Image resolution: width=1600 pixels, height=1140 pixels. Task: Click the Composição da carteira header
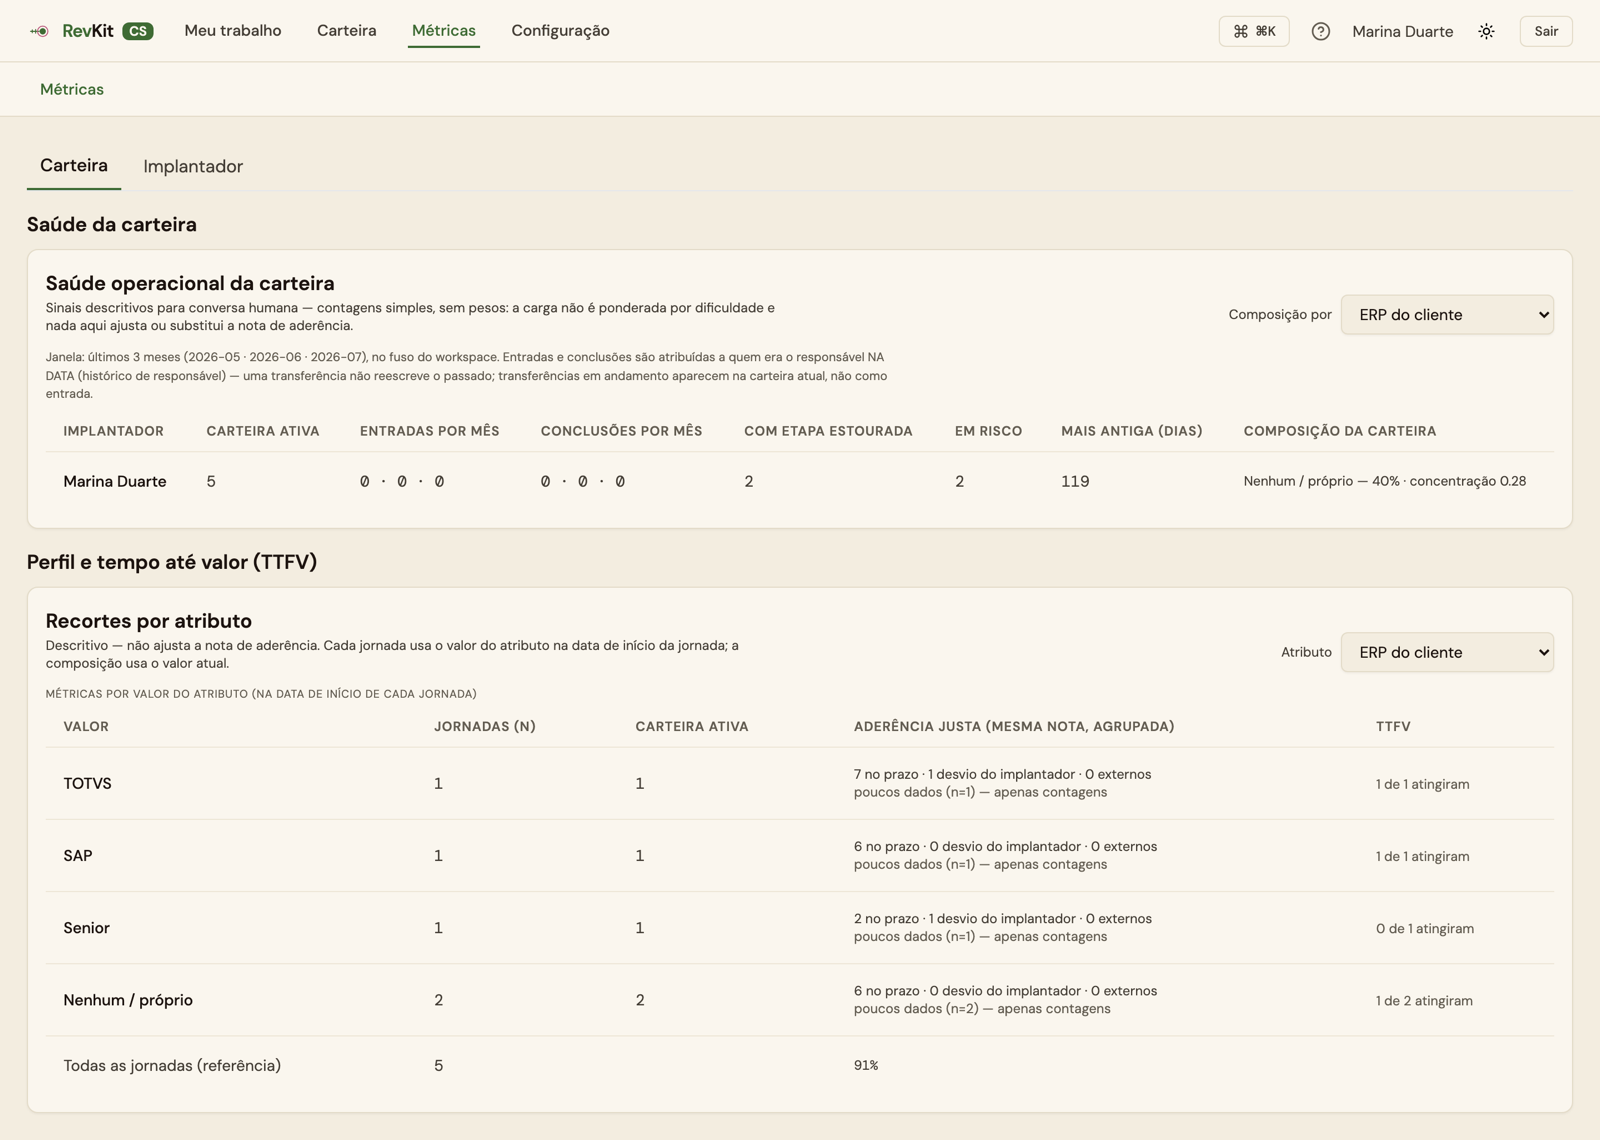coord(1340,431)
